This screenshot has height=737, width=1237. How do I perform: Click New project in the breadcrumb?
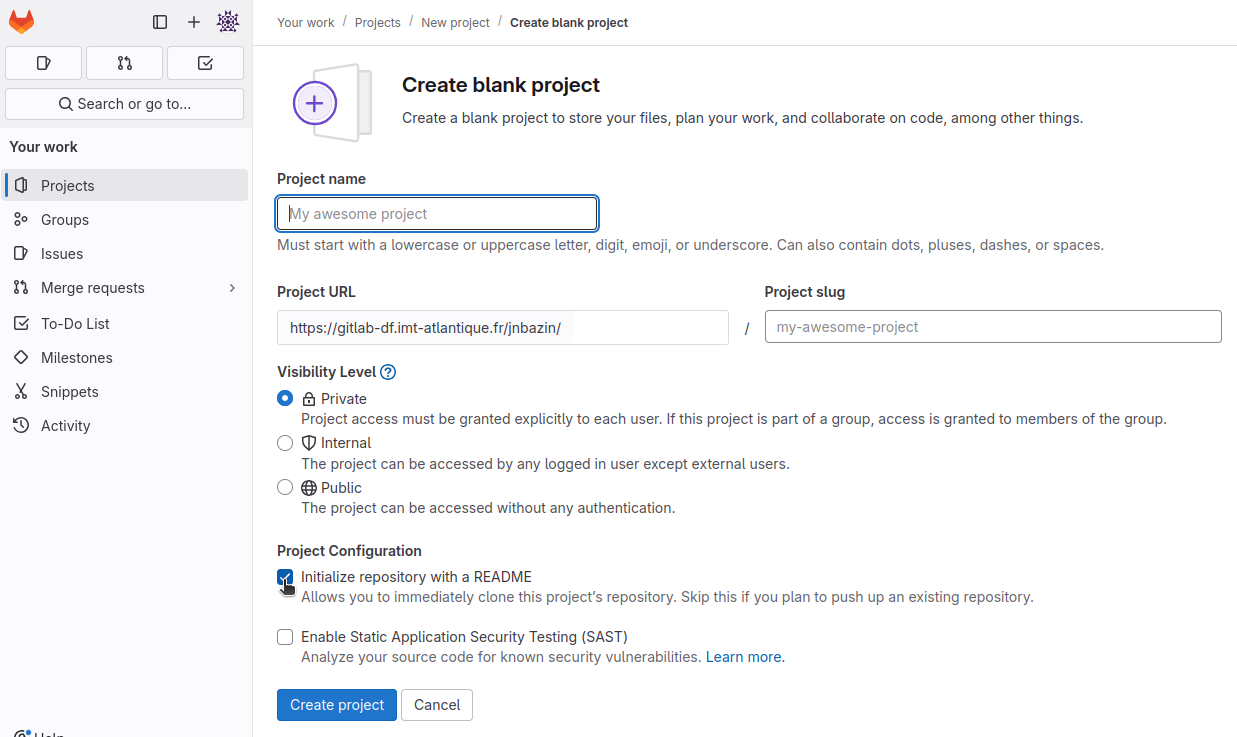click(x=455, y=22)
